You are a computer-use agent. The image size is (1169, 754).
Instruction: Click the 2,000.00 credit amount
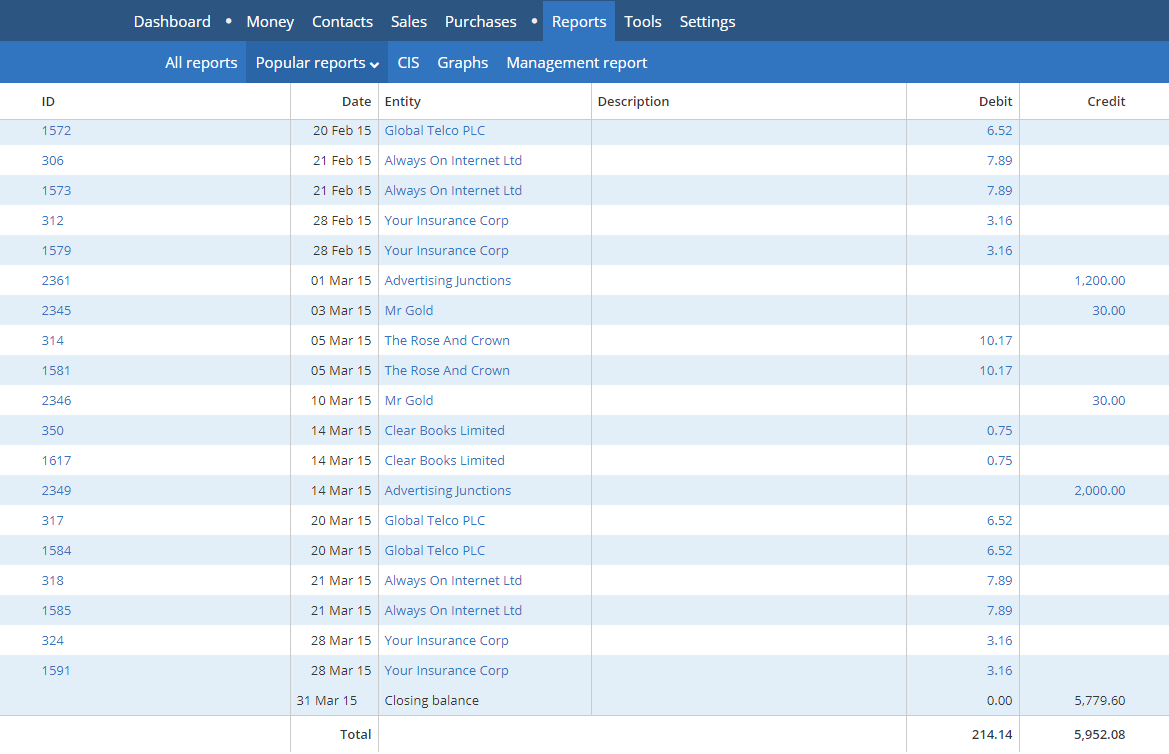tap(1100, 491)
